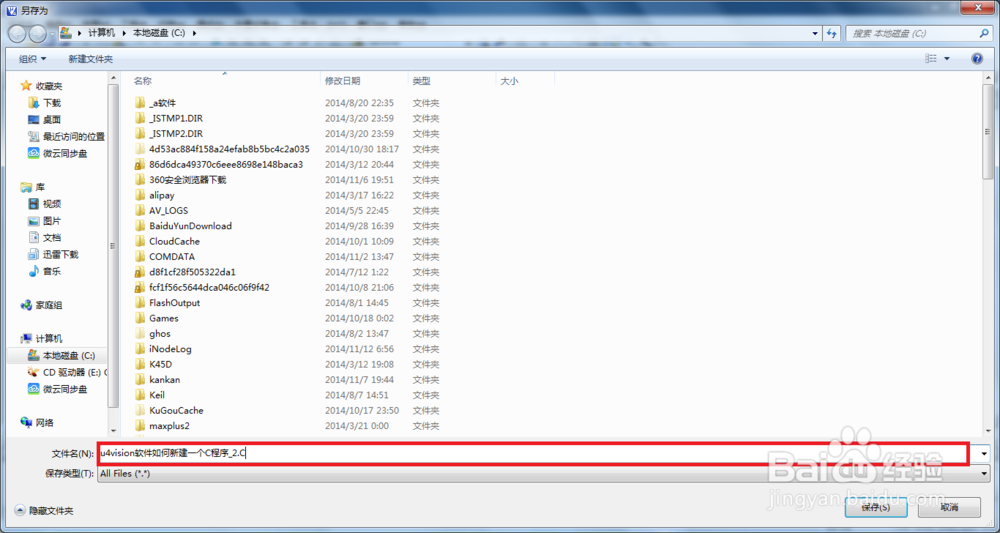Viewport: 1000px width, 533px height.
Task: Click the 微云同步盘 icon under favorites
Action: [34, 153]
